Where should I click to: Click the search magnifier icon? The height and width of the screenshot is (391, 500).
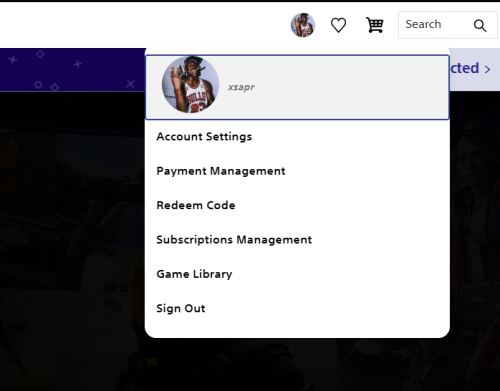click(x=480, y=25)
